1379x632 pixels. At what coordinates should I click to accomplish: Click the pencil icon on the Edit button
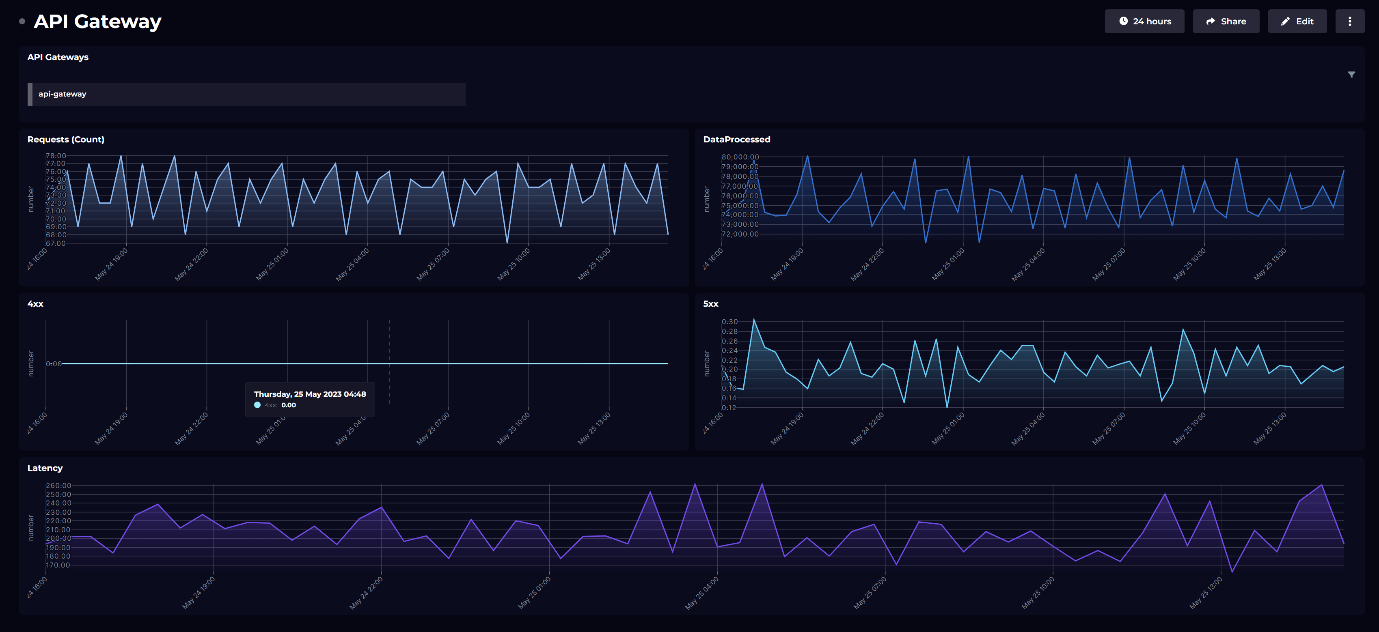tap(1283, 20)
